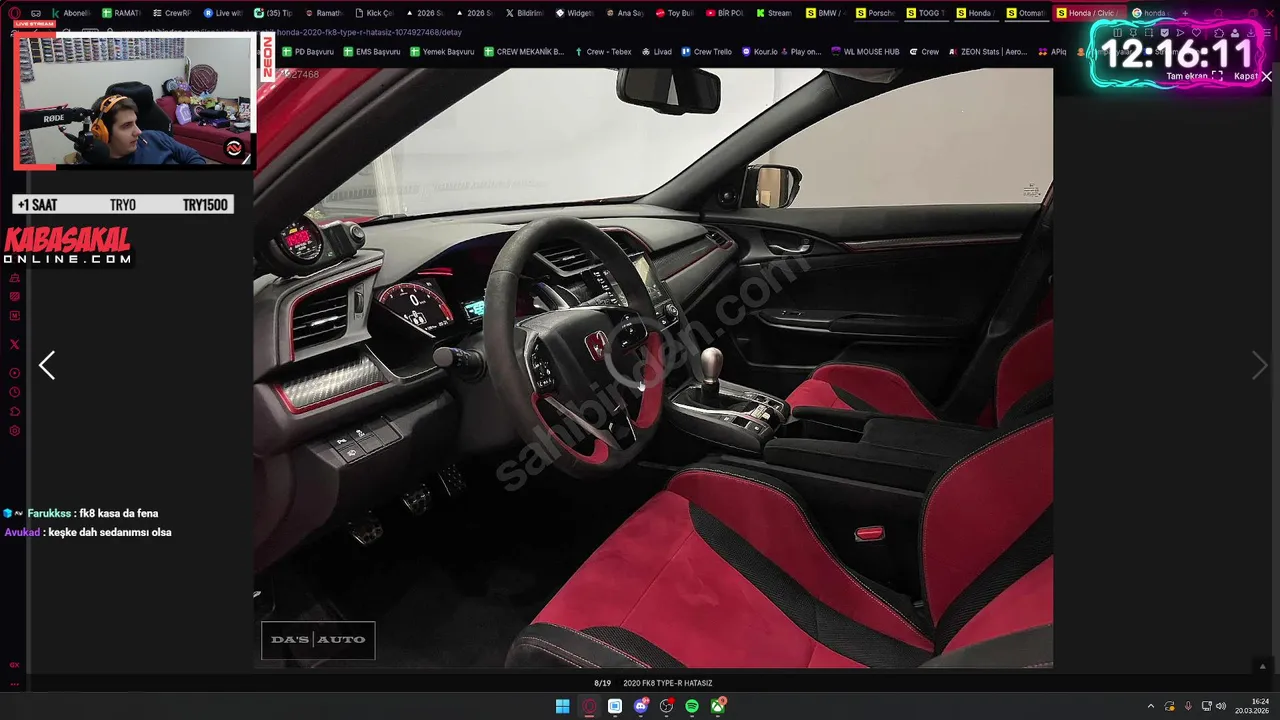1280x720 pixels.
Task: Enter fullscreen with Tam ekran
Action: [x=1194, y=76]
